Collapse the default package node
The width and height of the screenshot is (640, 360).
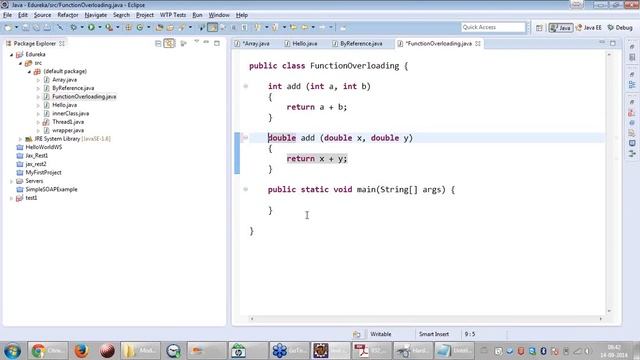pos(29,71)
